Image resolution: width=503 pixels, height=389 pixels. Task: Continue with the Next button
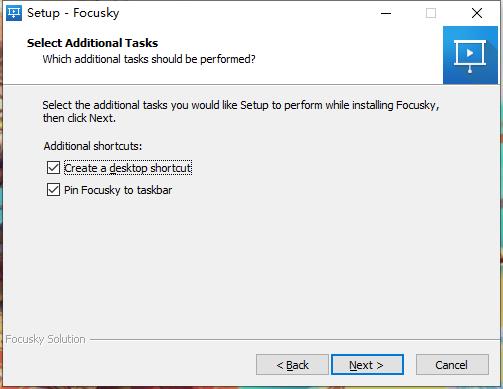coord(367,365)
